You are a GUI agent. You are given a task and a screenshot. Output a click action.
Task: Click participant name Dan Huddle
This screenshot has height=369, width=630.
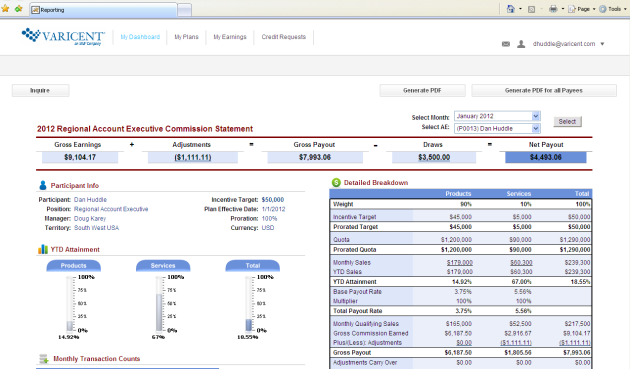(90, 200)
